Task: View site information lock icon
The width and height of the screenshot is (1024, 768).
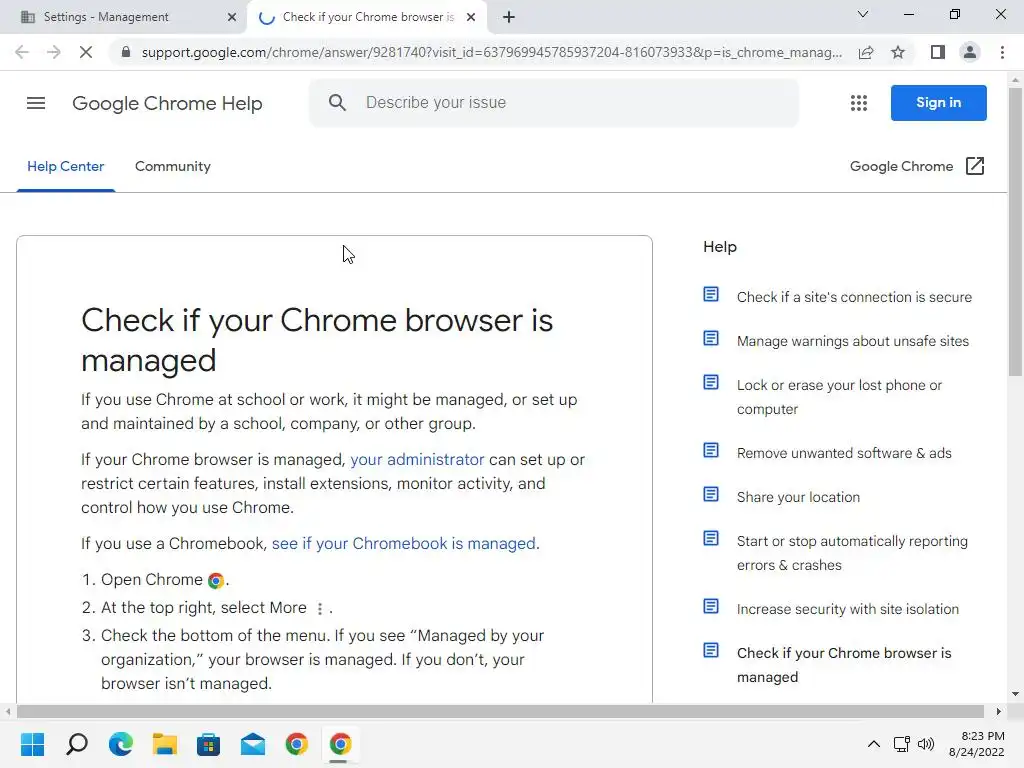Action: point(126,52)
